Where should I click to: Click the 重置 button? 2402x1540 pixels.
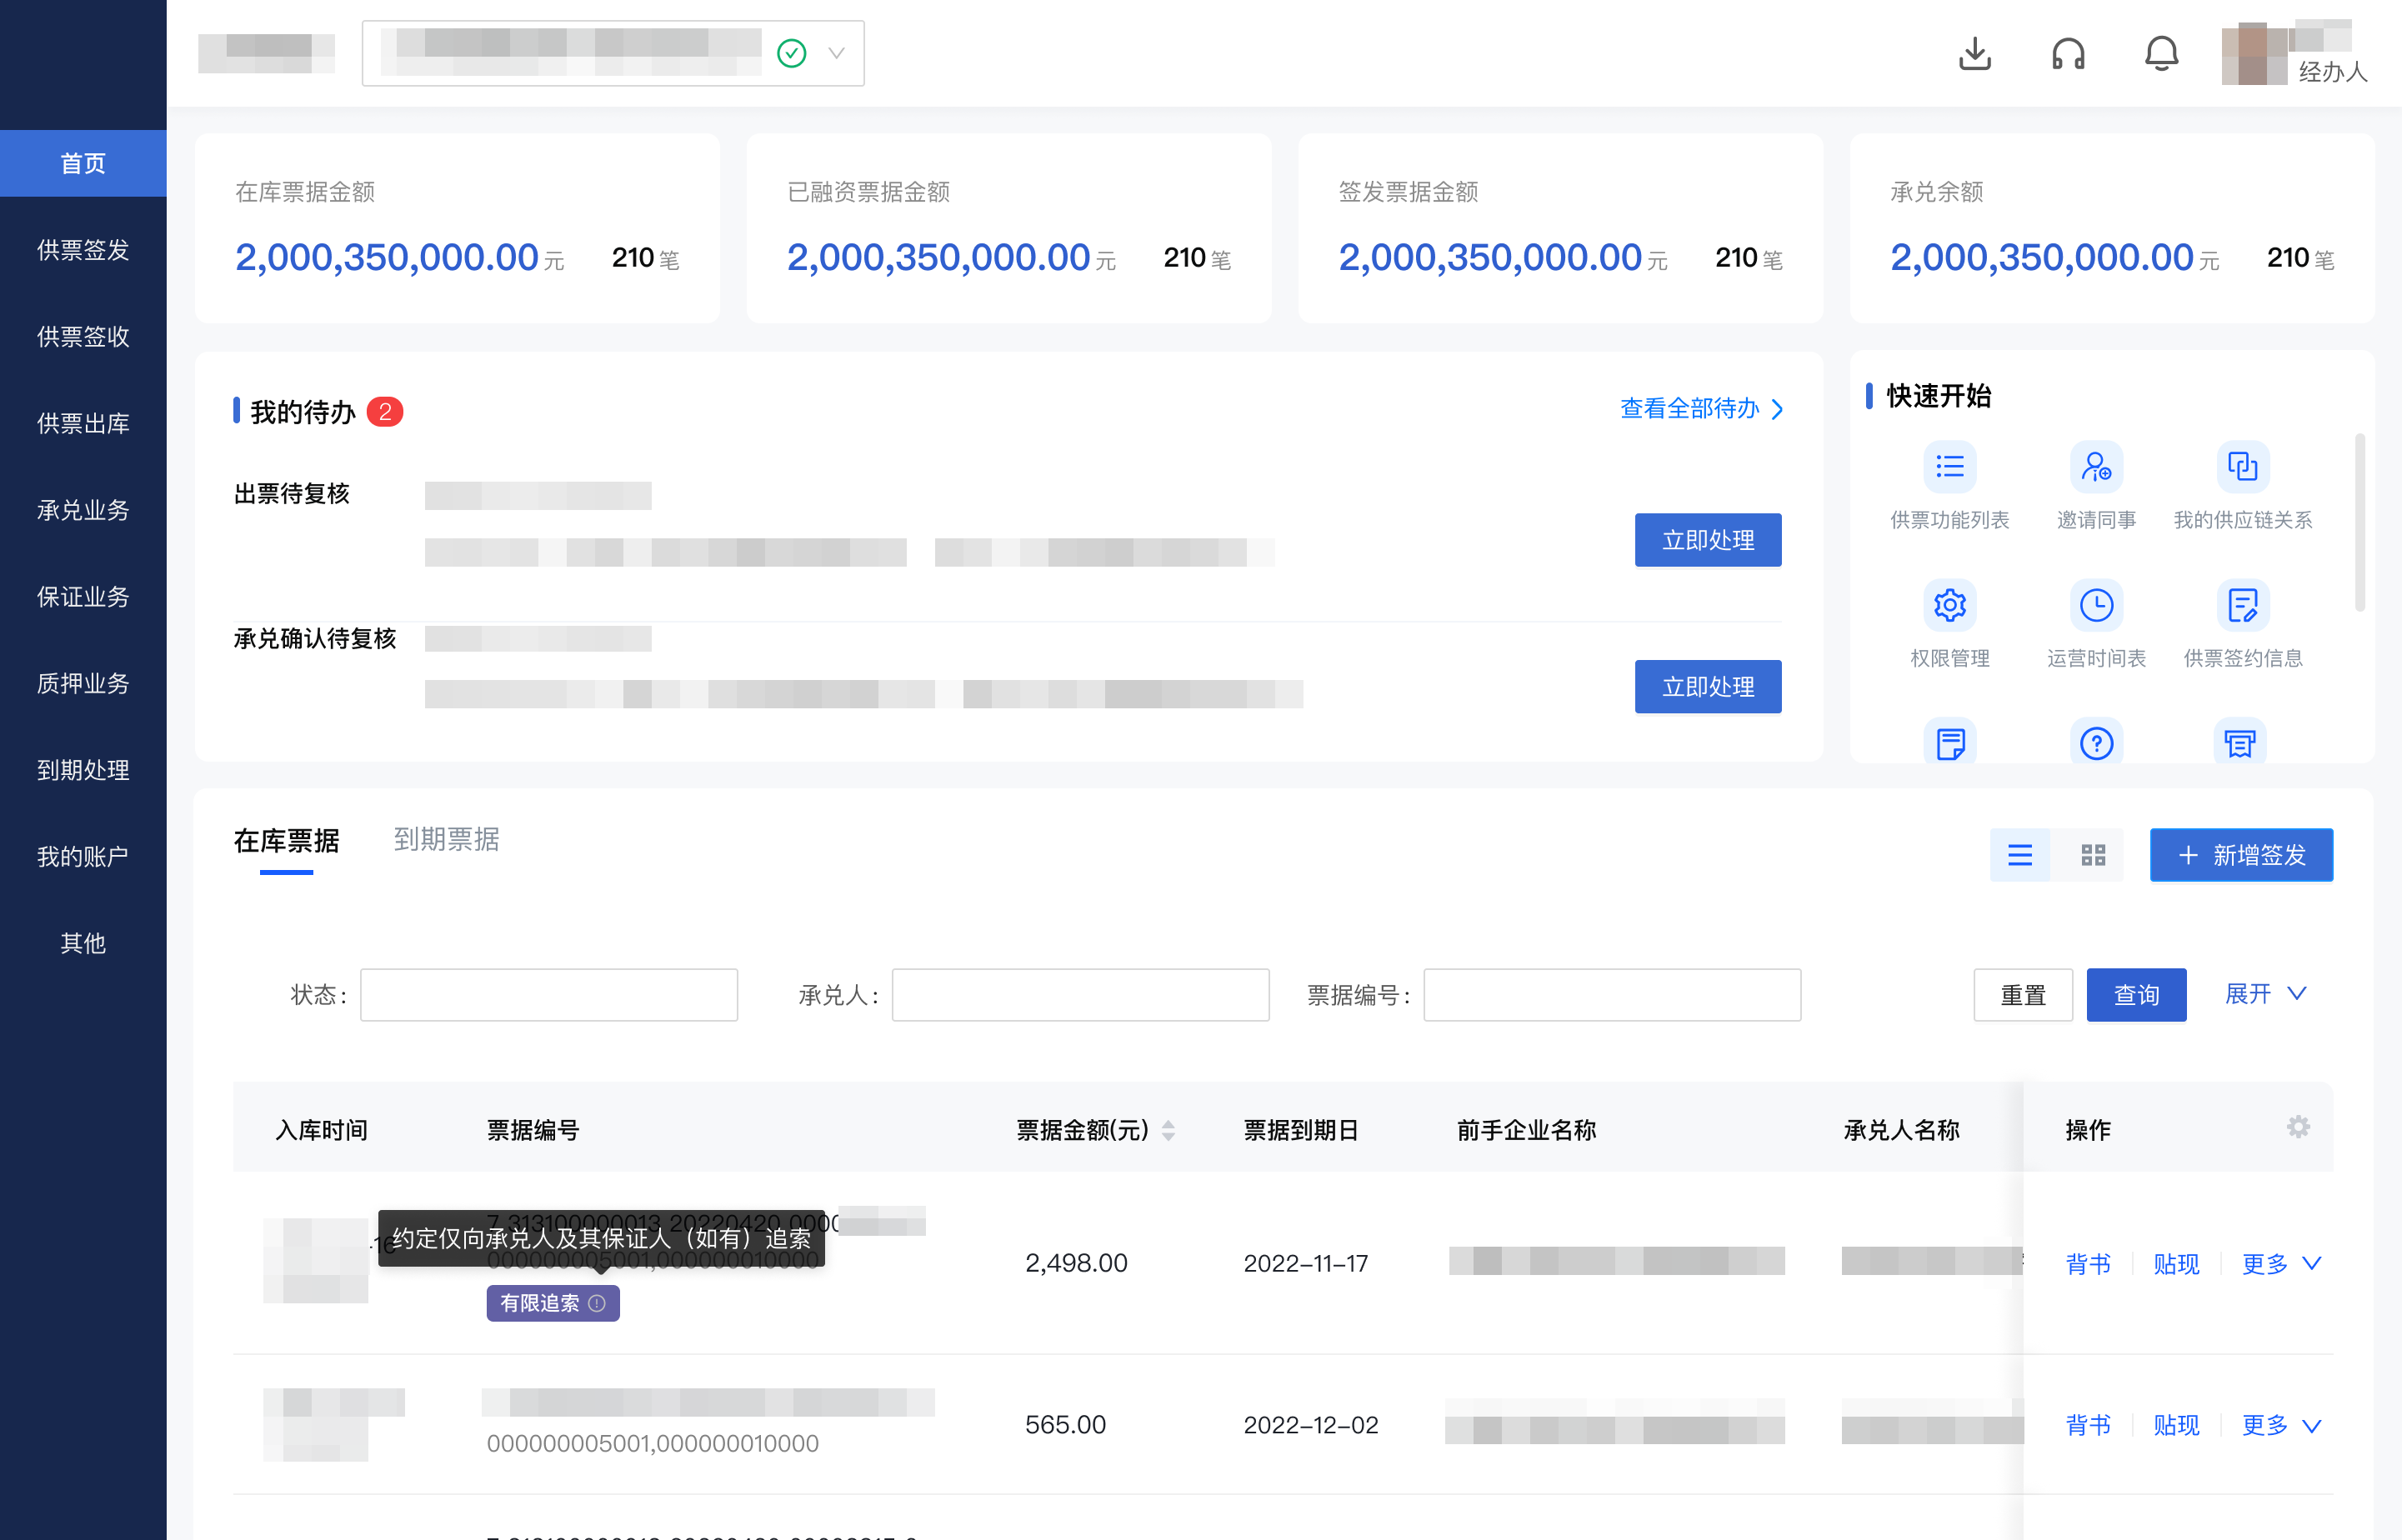tap(2022, 995)
